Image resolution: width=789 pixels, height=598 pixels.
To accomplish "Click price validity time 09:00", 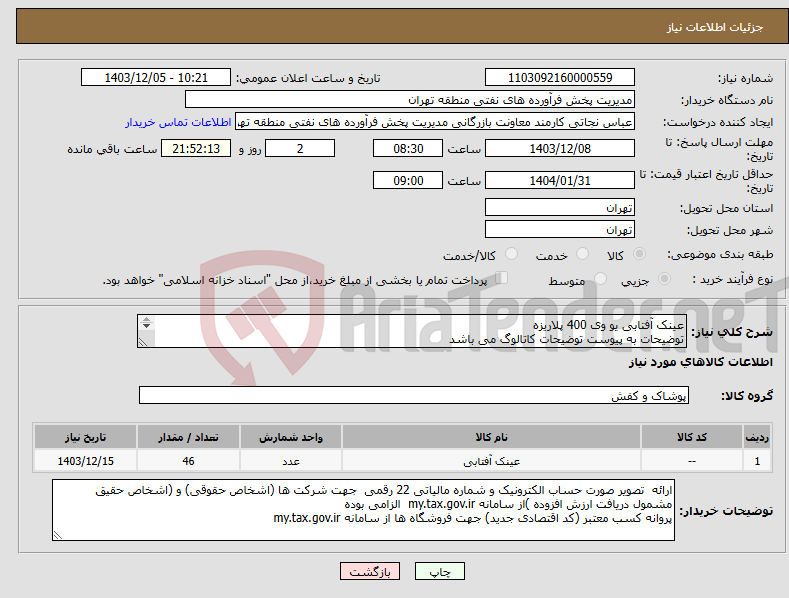I will click(x=408, y=180).
